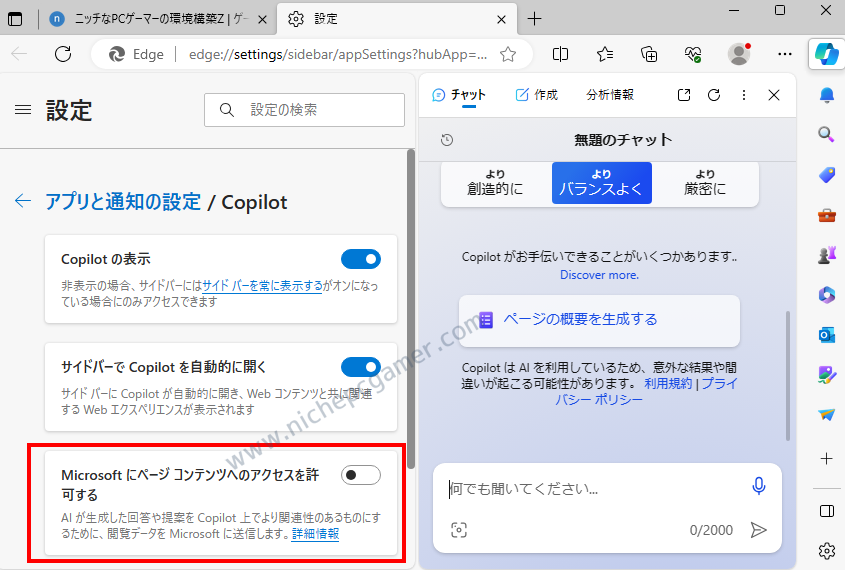Go back with the browser back arrow
Image resolution: width=845 pixels, height=570 pixels.
19,54
